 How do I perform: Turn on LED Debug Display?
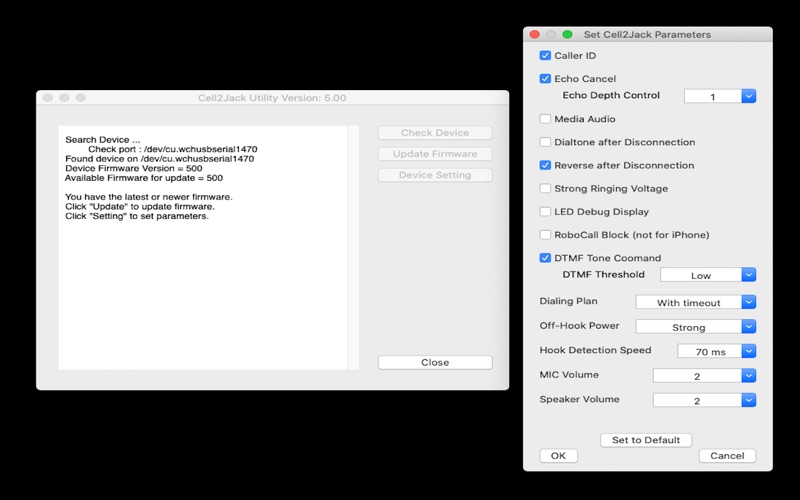[x=545, y=212]
